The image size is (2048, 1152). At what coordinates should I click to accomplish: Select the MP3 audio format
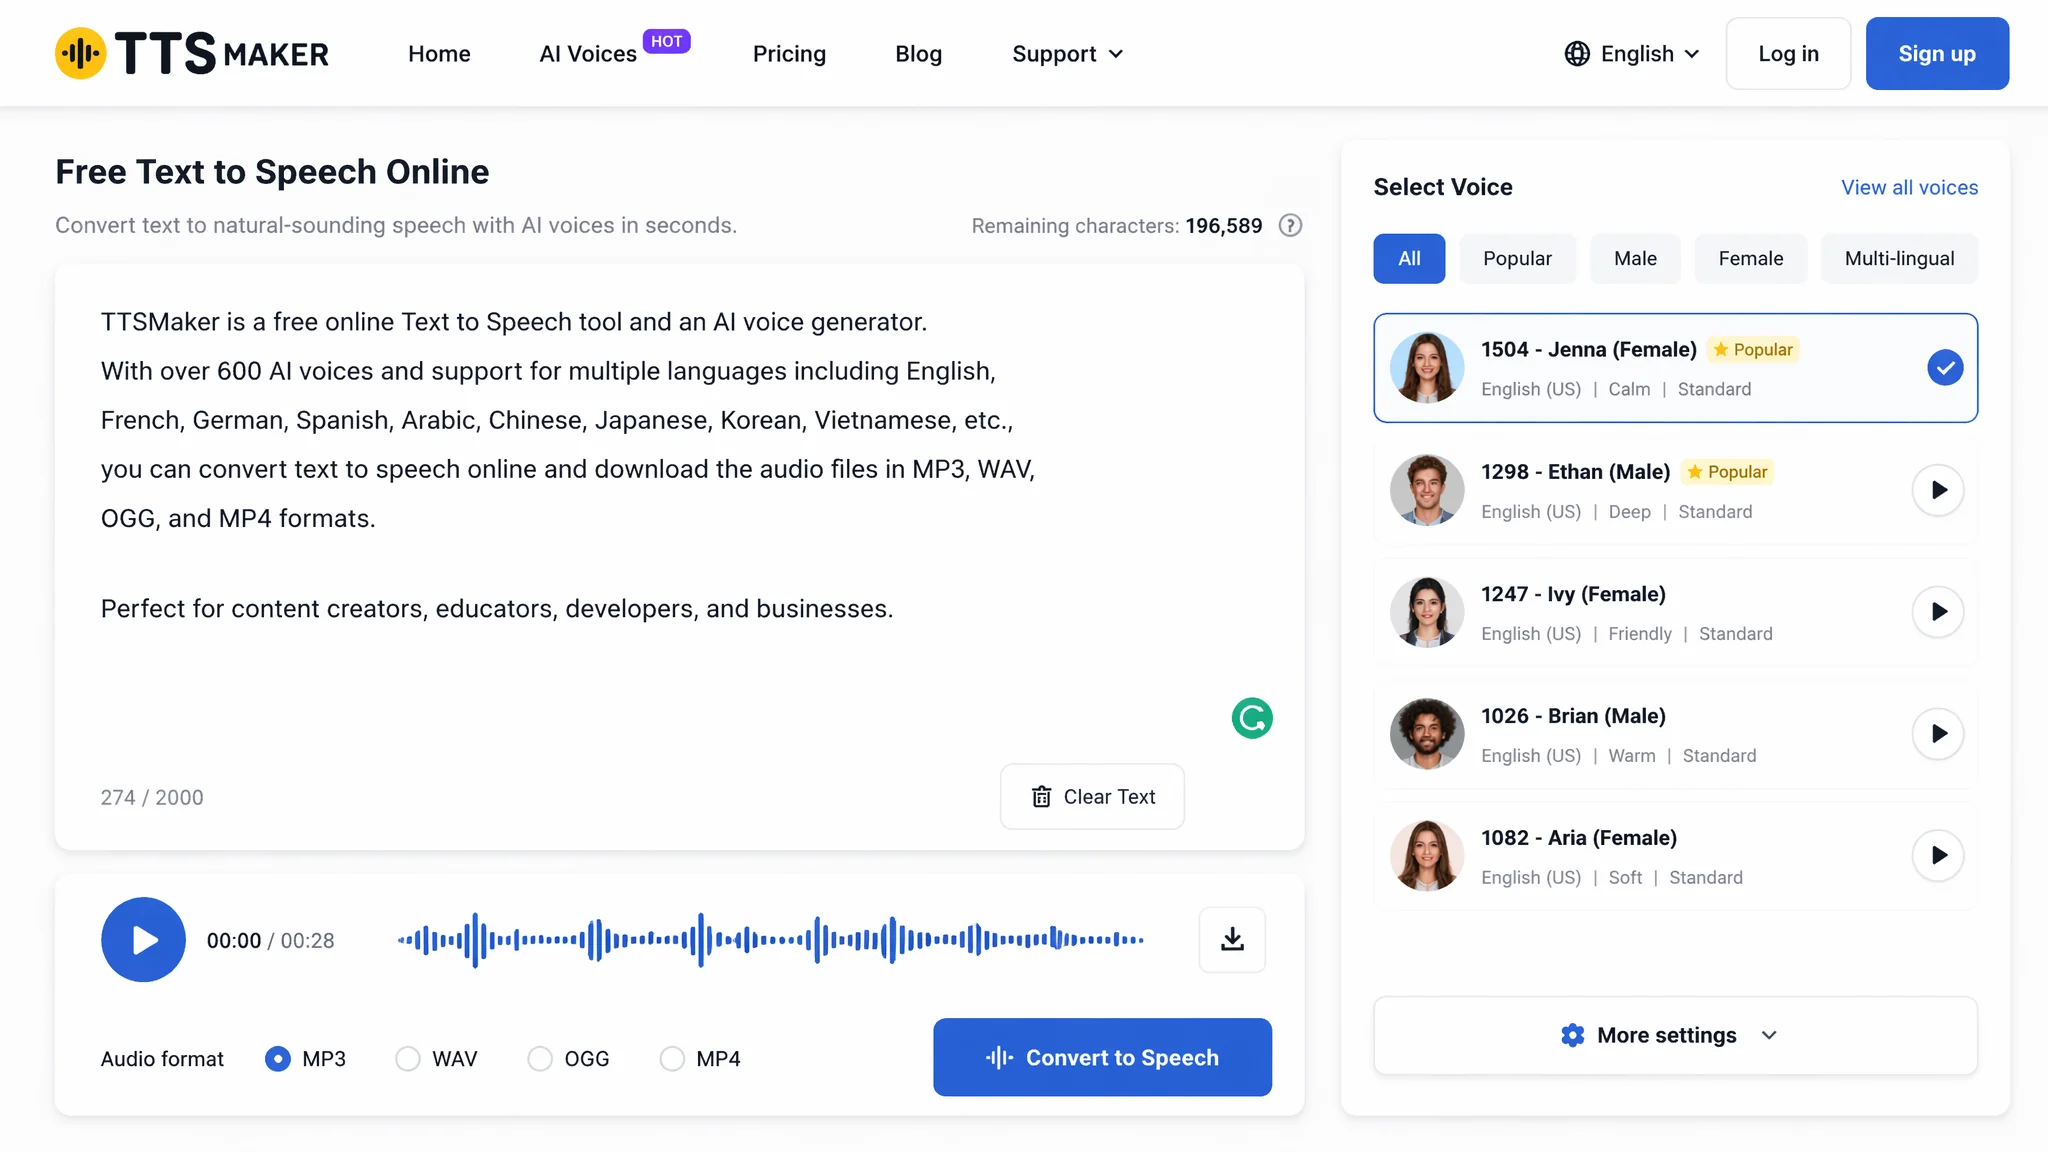click(278, 1059)
